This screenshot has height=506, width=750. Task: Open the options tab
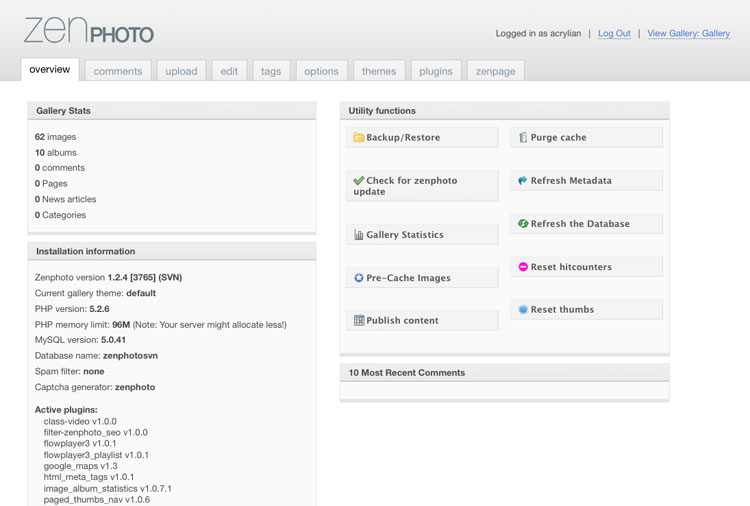321,71
